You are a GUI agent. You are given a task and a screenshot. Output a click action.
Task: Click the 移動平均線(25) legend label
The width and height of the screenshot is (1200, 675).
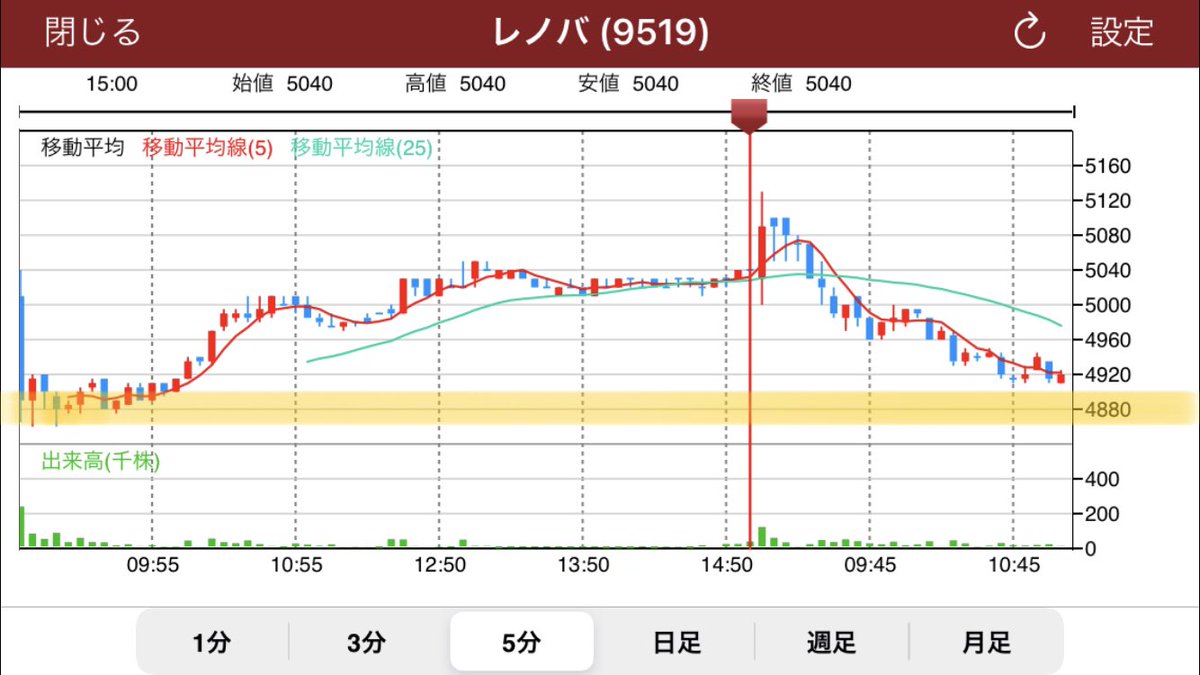point(361,148)
